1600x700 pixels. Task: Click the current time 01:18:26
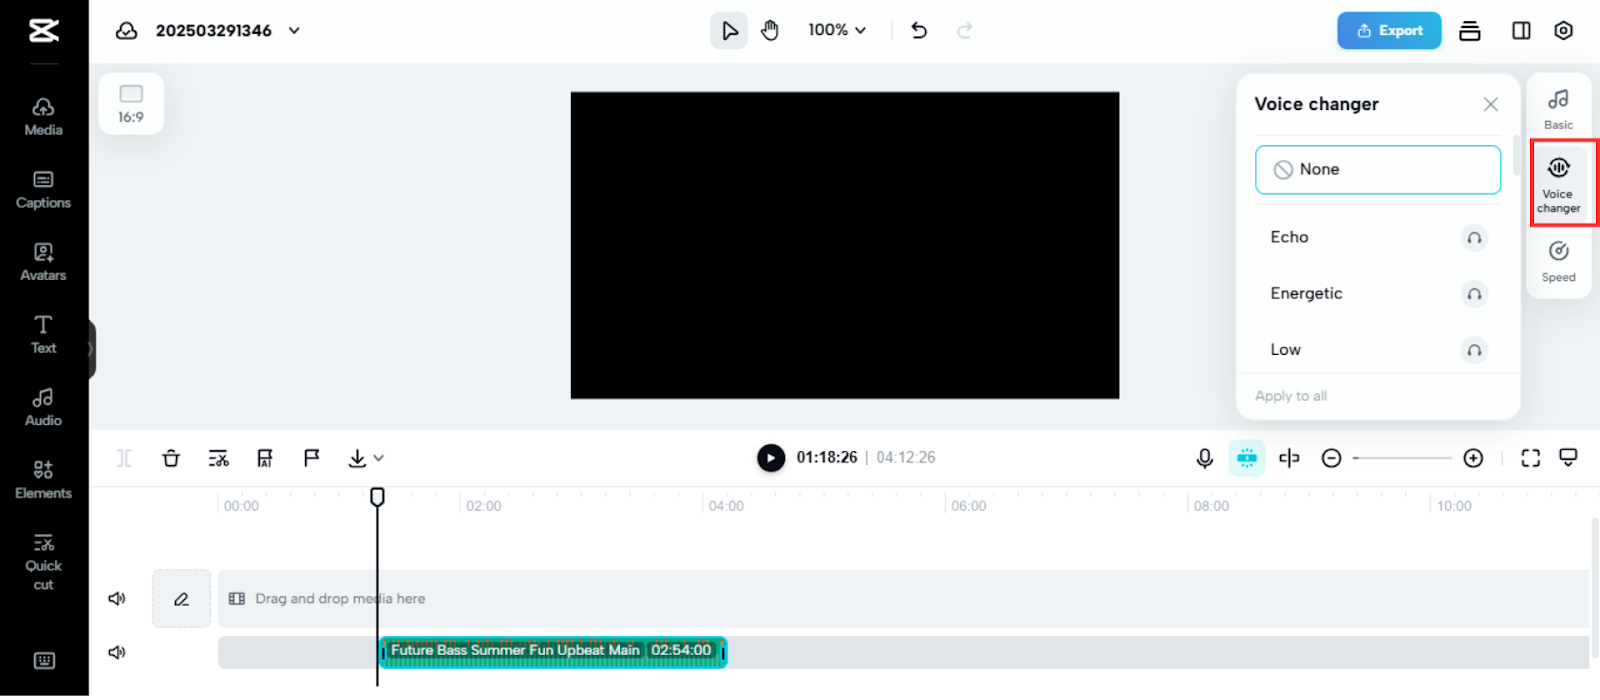[827, 457]
